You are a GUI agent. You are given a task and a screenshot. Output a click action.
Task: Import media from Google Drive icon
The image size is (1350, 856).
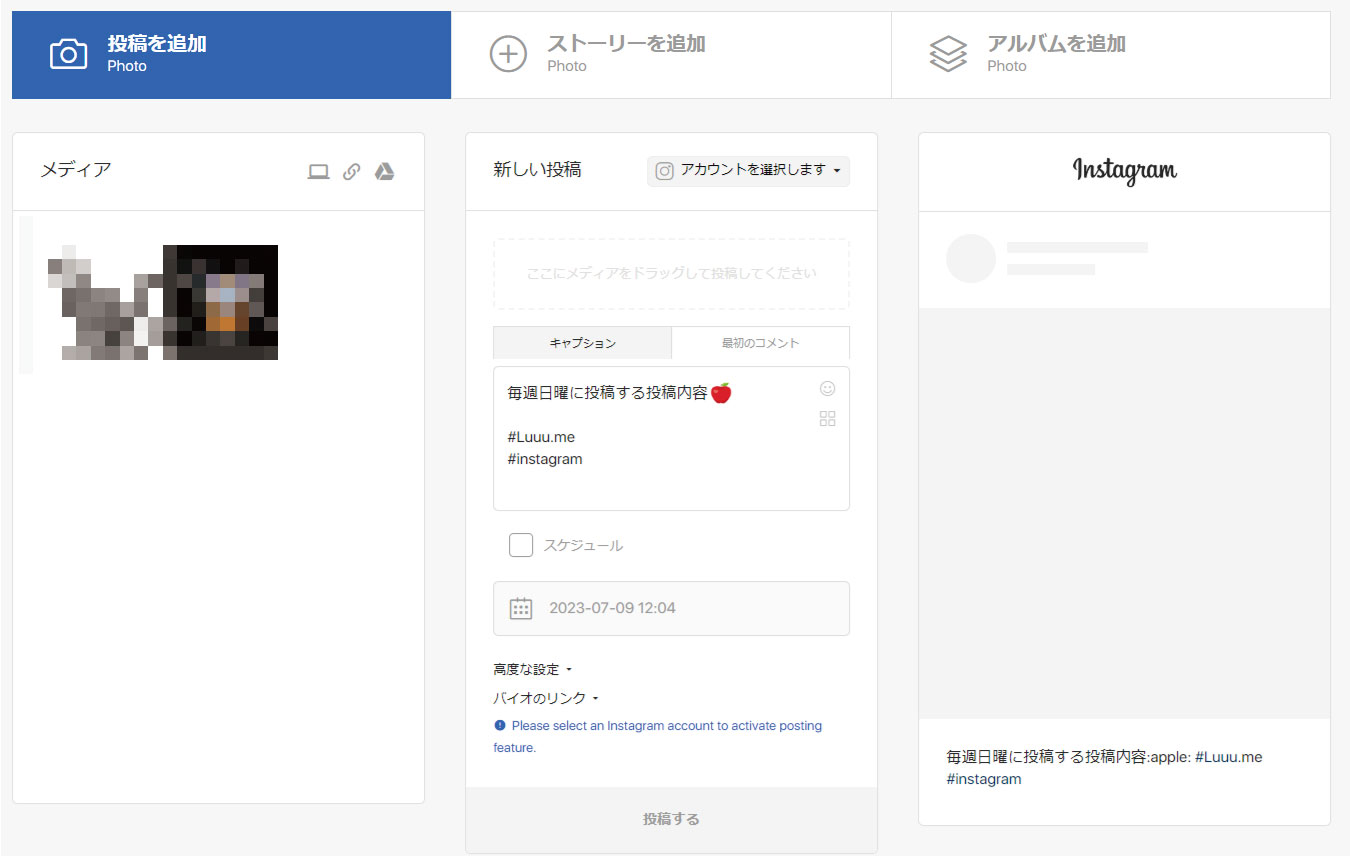point(384,172)
